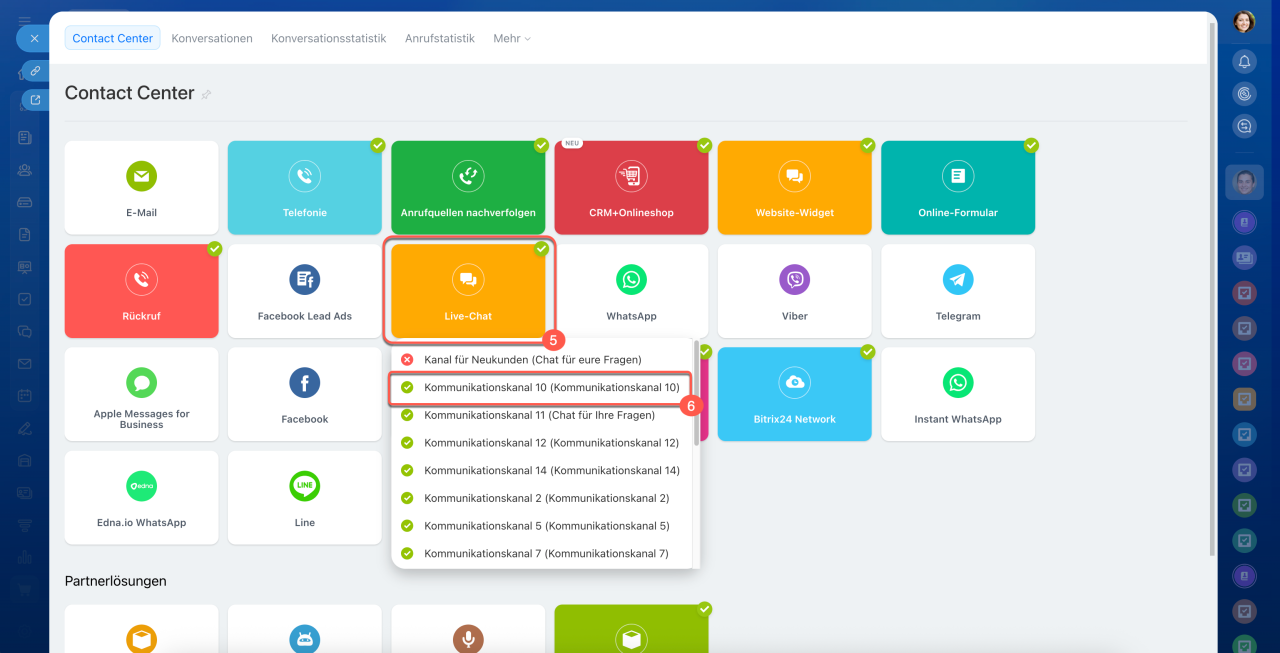
Task: Open the Line messenger tile
Action: (304, 498)
